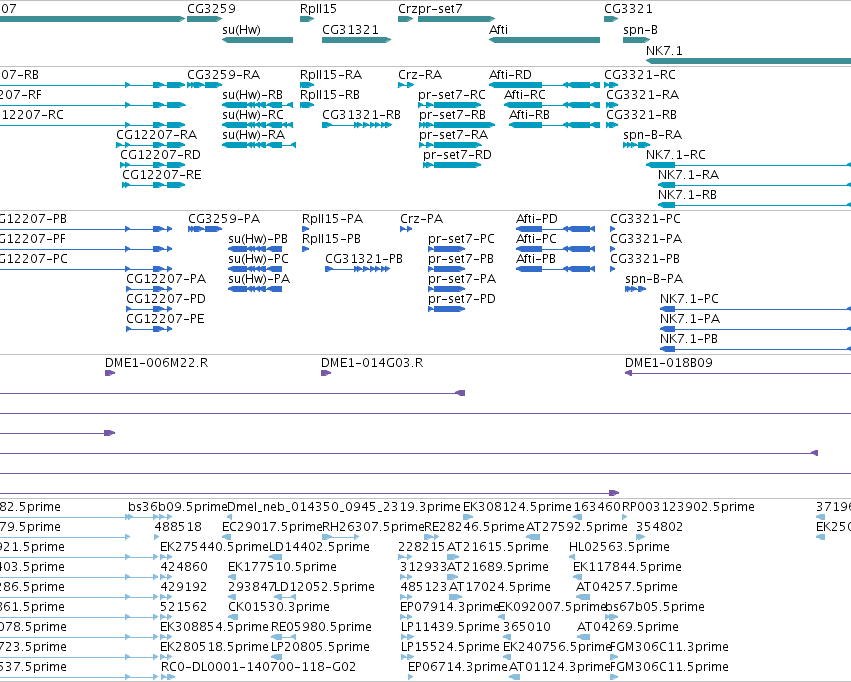Screen dimensions: 851x682
Task: Select the su(Hw)-RB transcript label
Action: pyautogui.click(x=252, y=95)
